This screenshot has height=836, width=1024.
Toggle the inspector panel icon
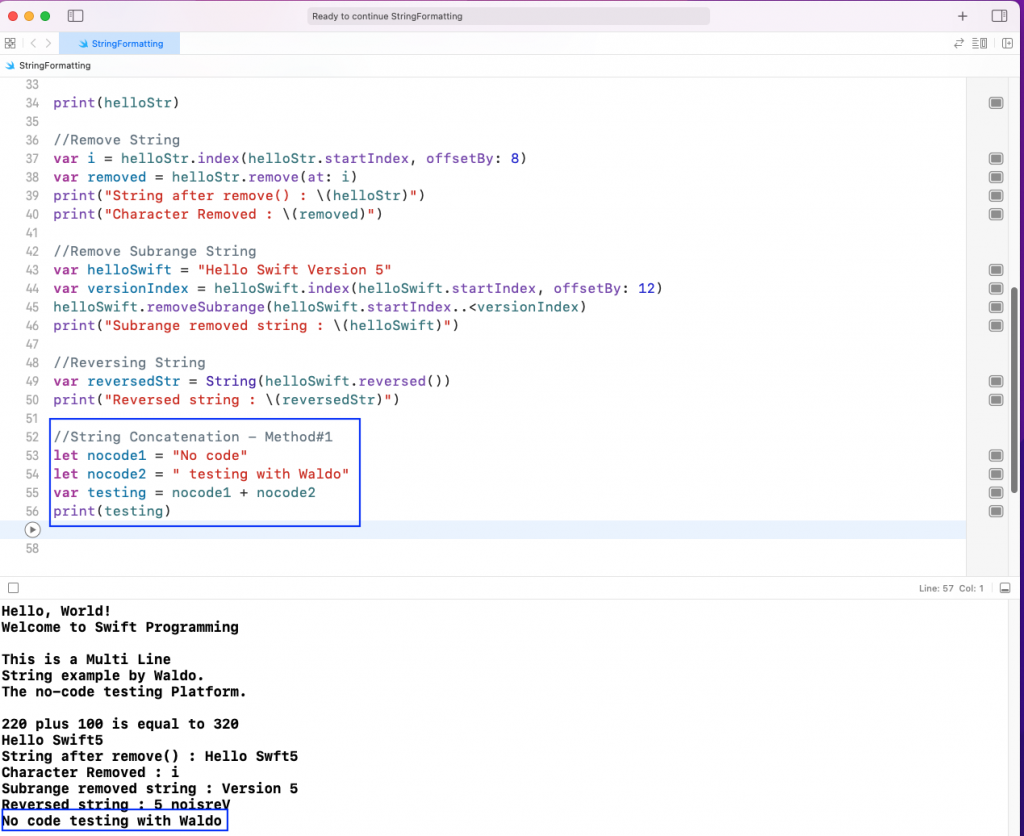click(999, 16)
